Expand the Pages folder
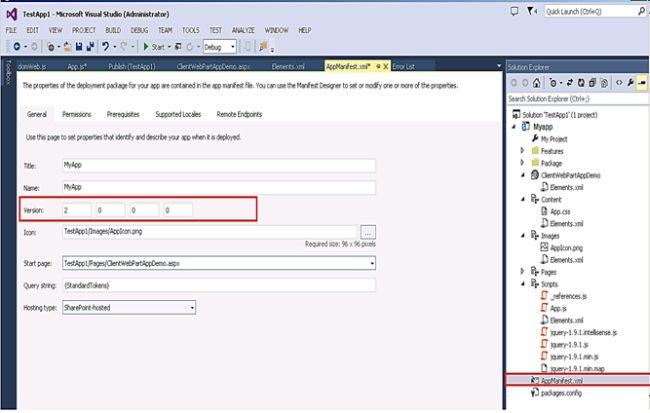650x413 pixels. pyautogui.click(x=522, y=271)
